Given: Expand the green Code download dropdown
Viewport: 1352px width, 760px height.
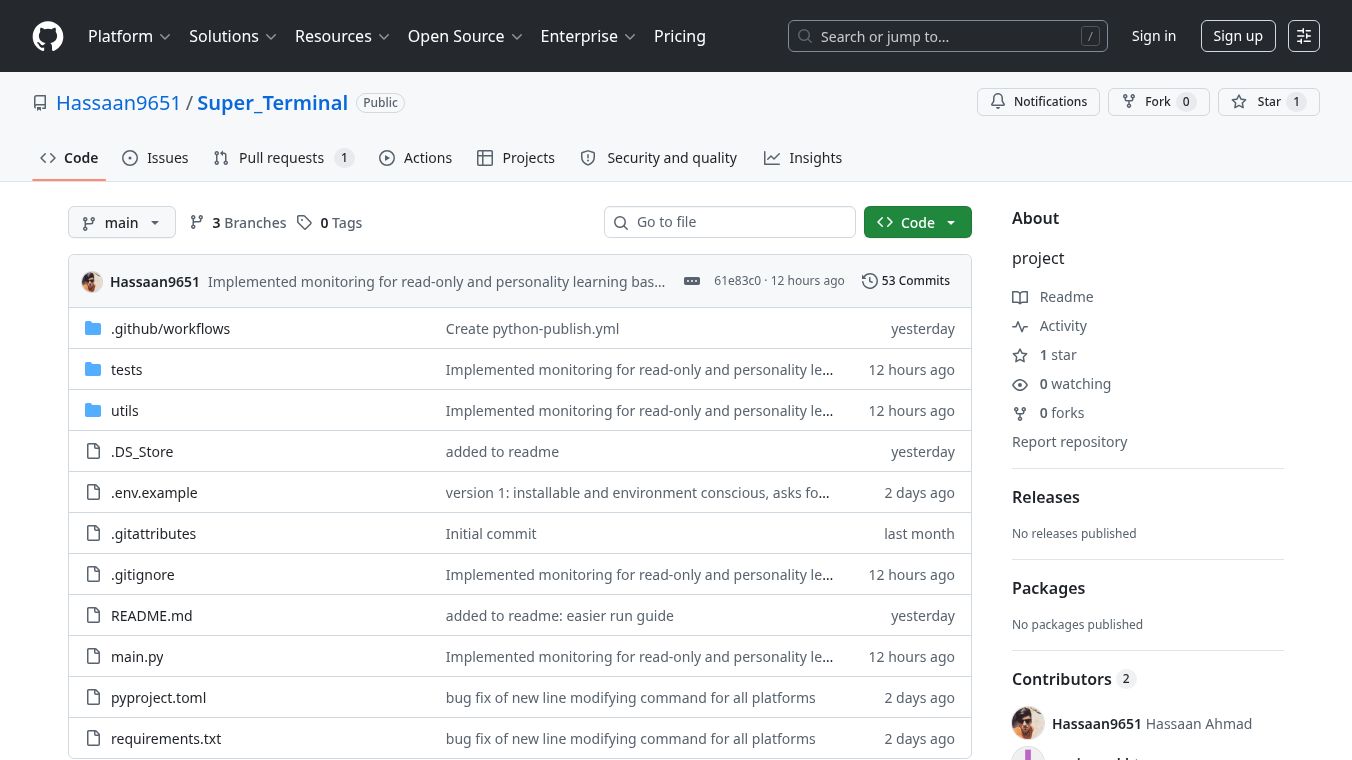Looking at the screenshot, I should point(918,223).
